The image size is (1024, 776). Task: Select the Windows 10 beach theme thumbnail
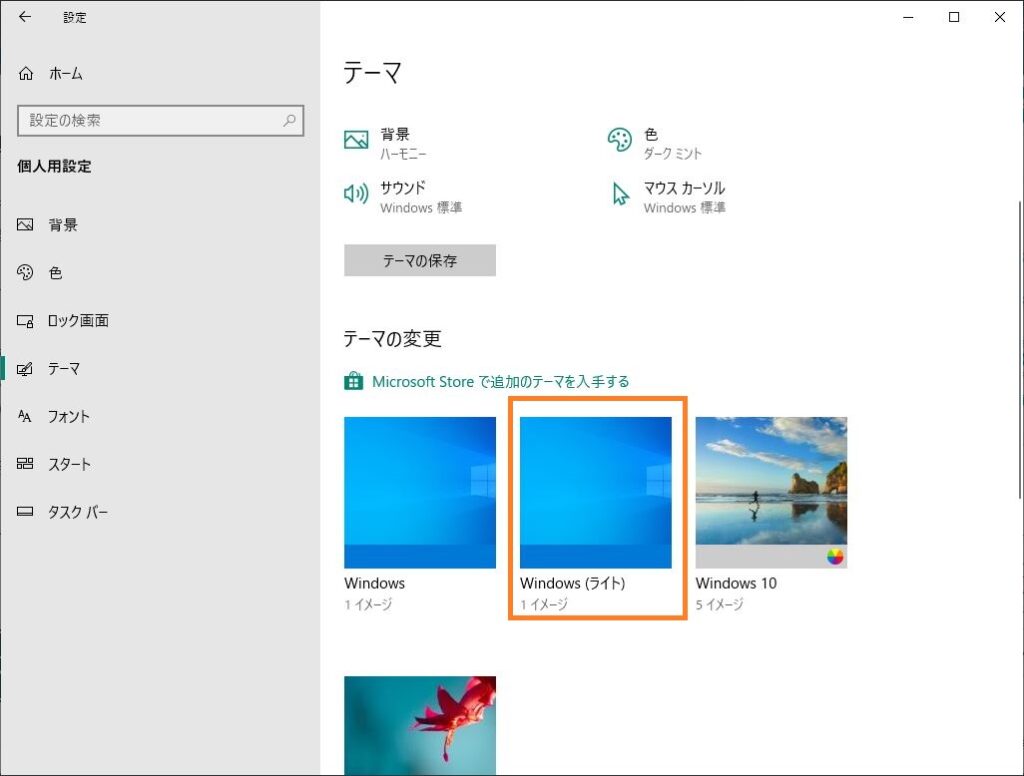click(x=771, y=493)
